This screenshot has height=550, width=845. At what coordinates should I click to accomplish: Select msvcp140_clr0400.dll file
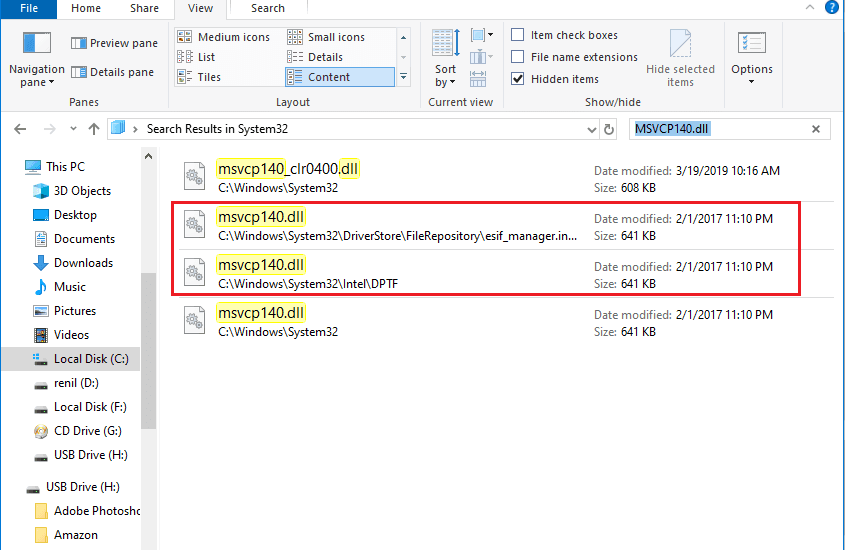[x=505, y=178]
